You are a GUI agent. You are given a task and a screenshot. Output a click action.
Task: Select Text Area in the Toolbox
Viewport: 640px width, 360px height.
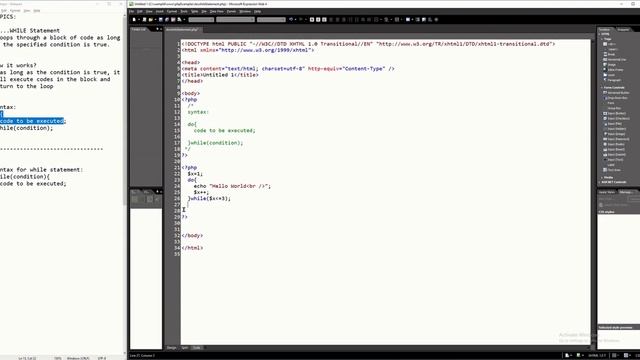pyautogui.click(x=613, y=170)
